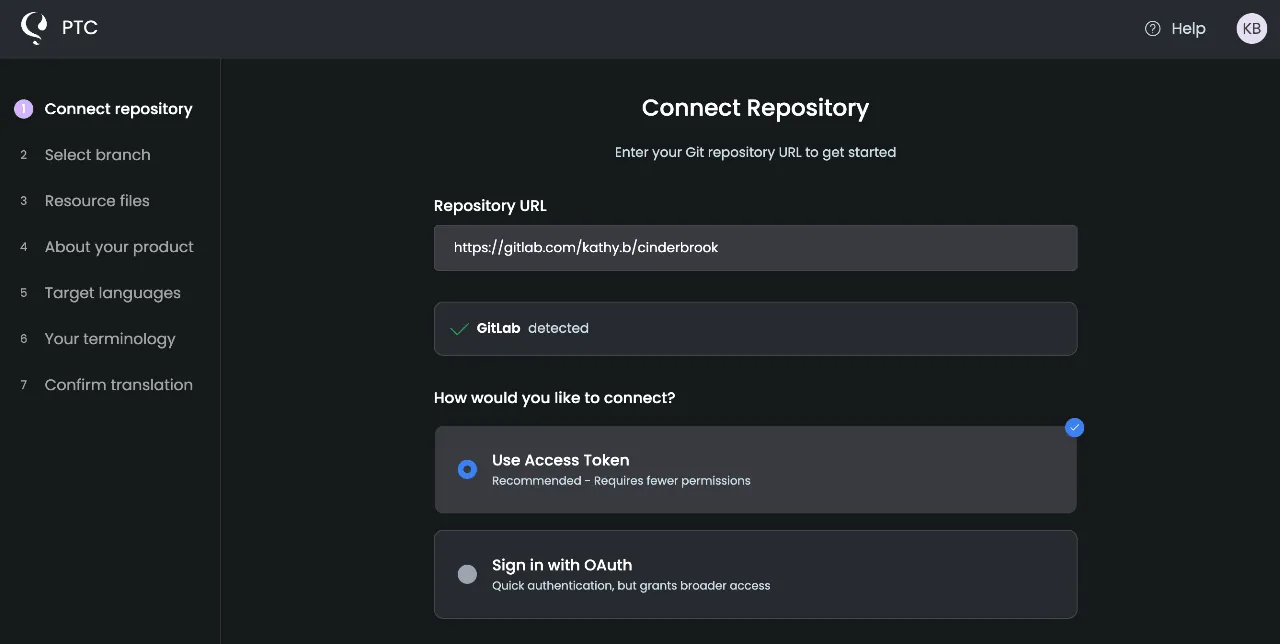Click 'Recommended - Requires fewer permissions' text
This screenshot has height=644, width=1280.
621,481
